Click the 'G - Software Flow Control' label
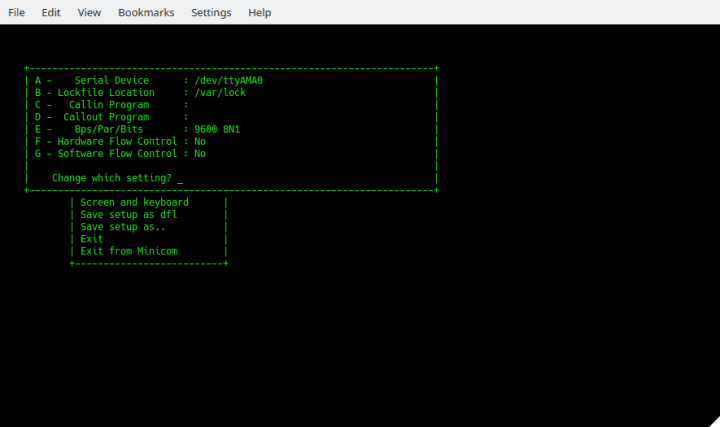 coord(106,153)
